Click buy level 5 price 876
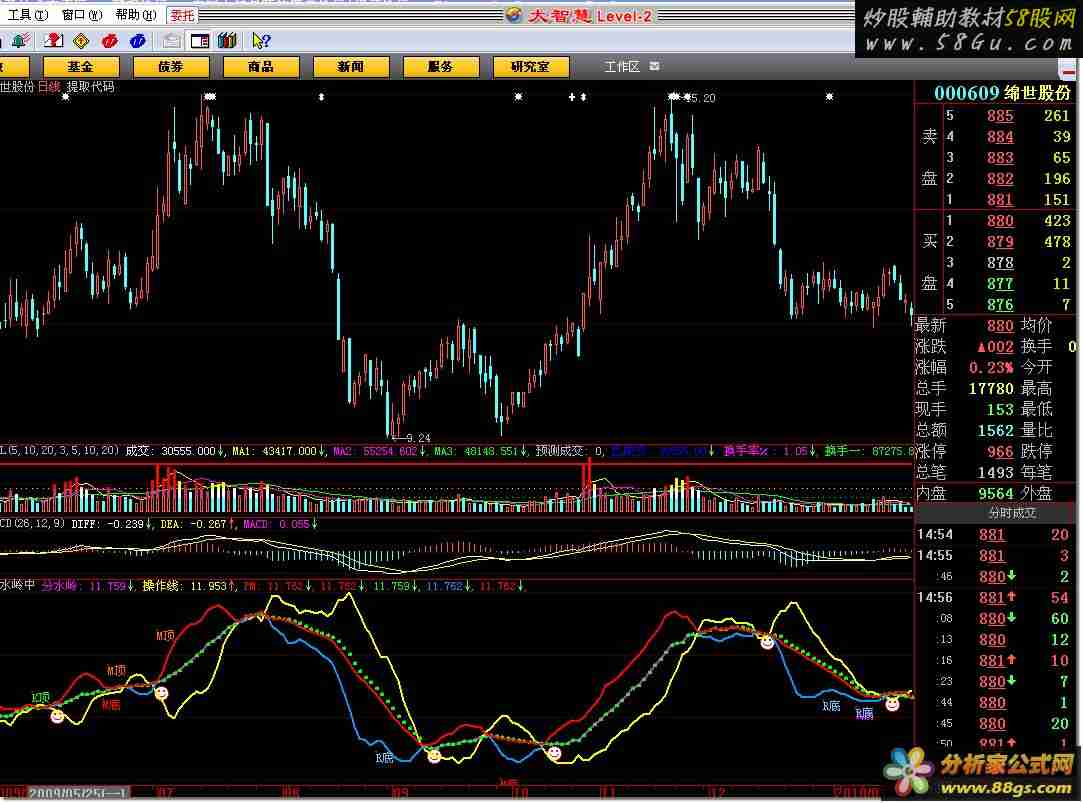The width and height of the screenshot is (1083, 803). point(1000,304)
